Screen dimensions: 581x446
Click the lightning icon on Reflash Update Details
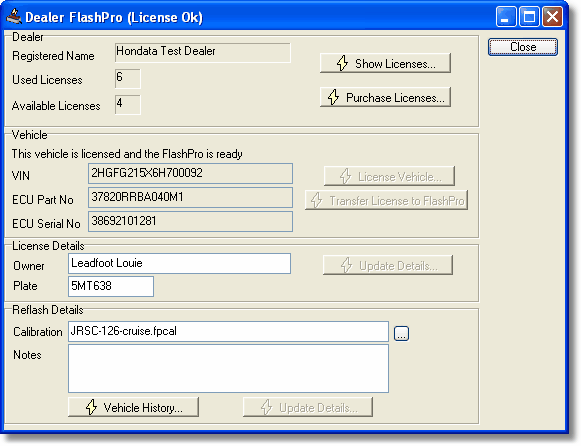[x=266, y=407]
